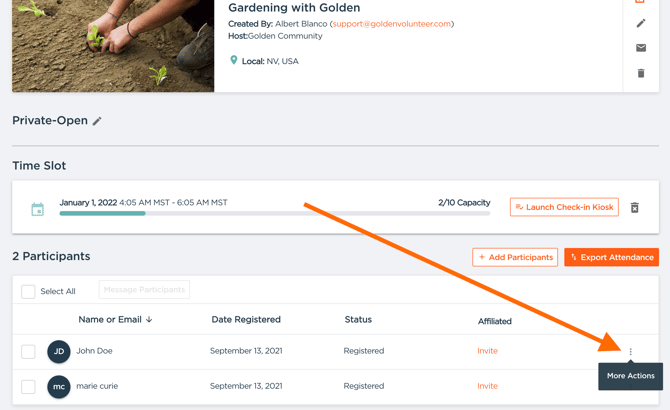Click the Date Registered column header
Screen dimensions: 670x410
pos(246,320)
